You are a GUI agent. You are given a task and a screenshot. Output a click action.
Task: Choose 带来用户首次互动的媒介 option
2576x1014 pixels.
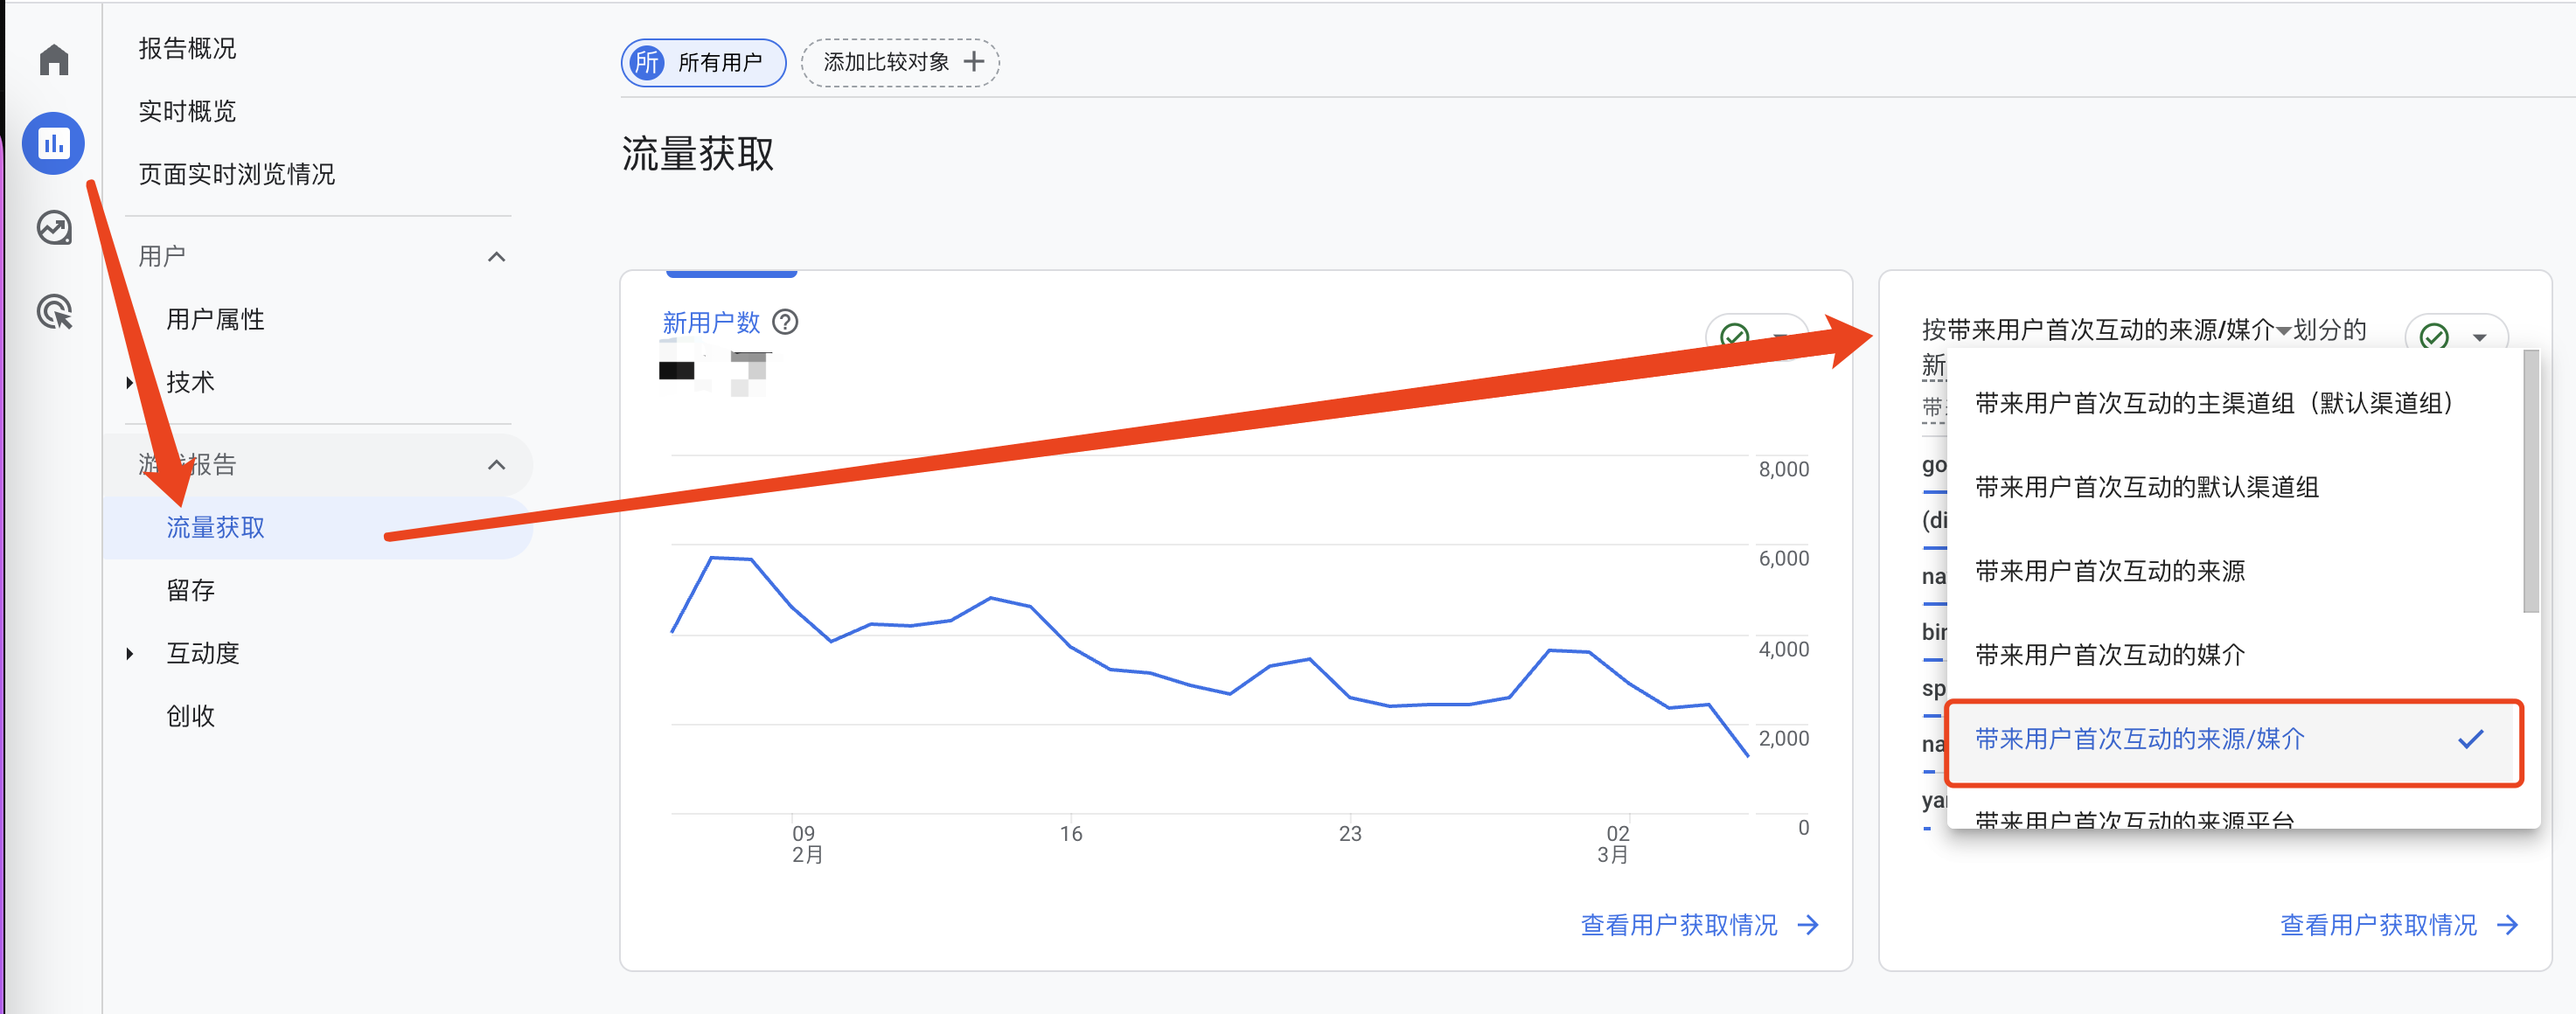pyautogui.click(x=2235, y=655)
